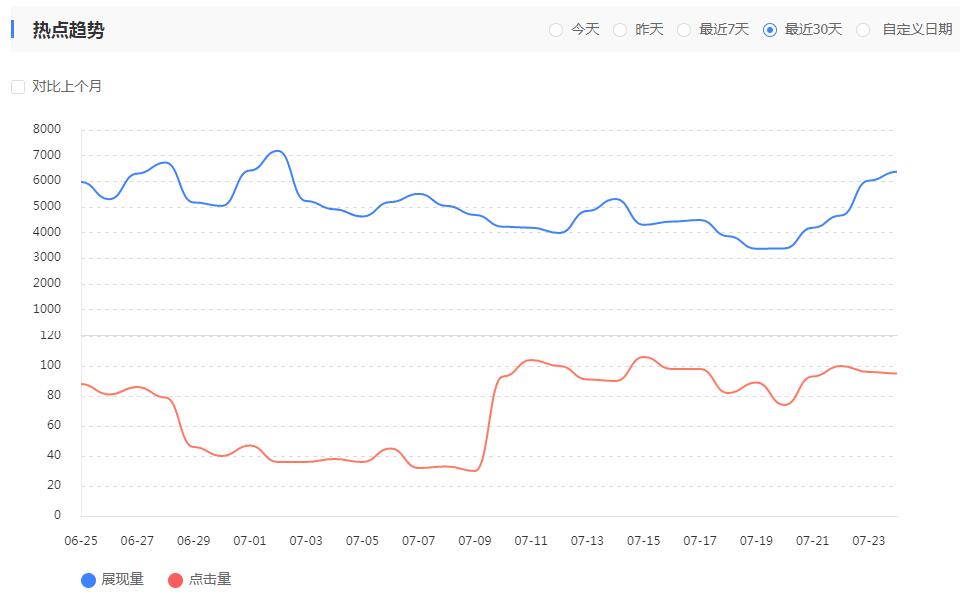
Task: Enable the 对比上个月 checkbox
Action: click(x=18, y=87)
